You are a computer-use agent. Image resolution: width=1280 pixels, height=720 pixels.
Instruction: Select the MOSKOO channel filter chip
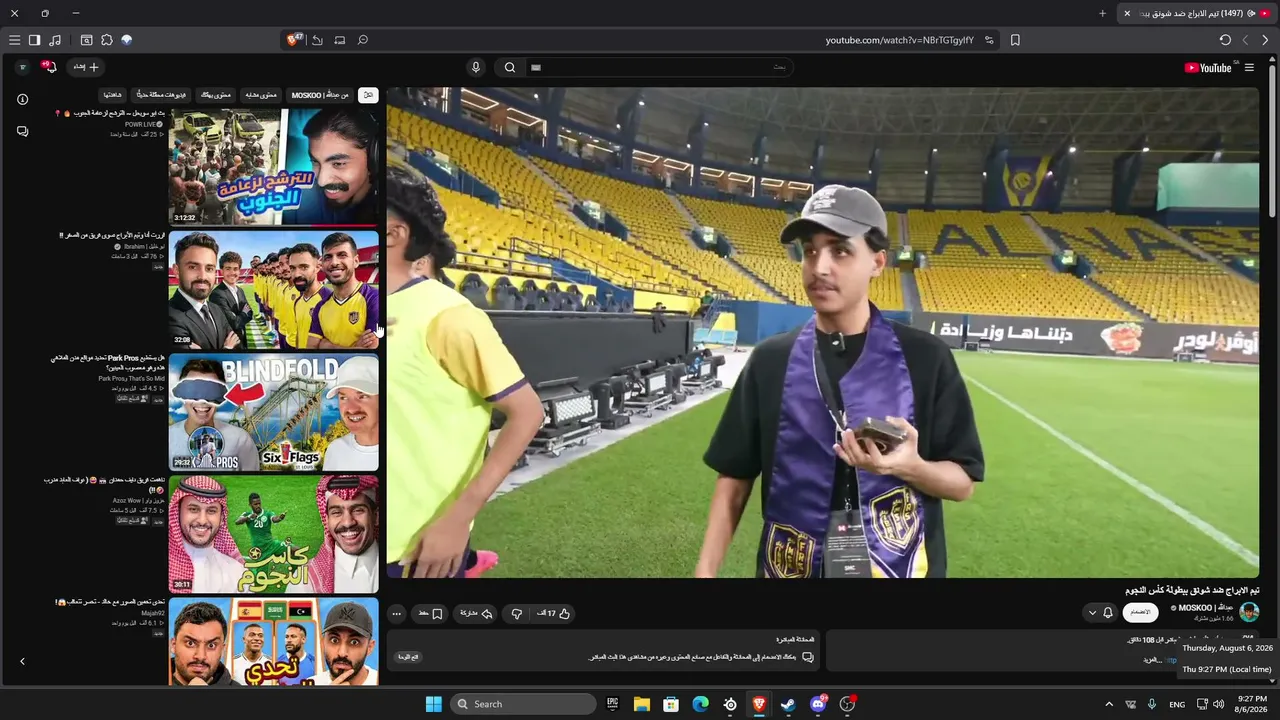coord(320,95)
